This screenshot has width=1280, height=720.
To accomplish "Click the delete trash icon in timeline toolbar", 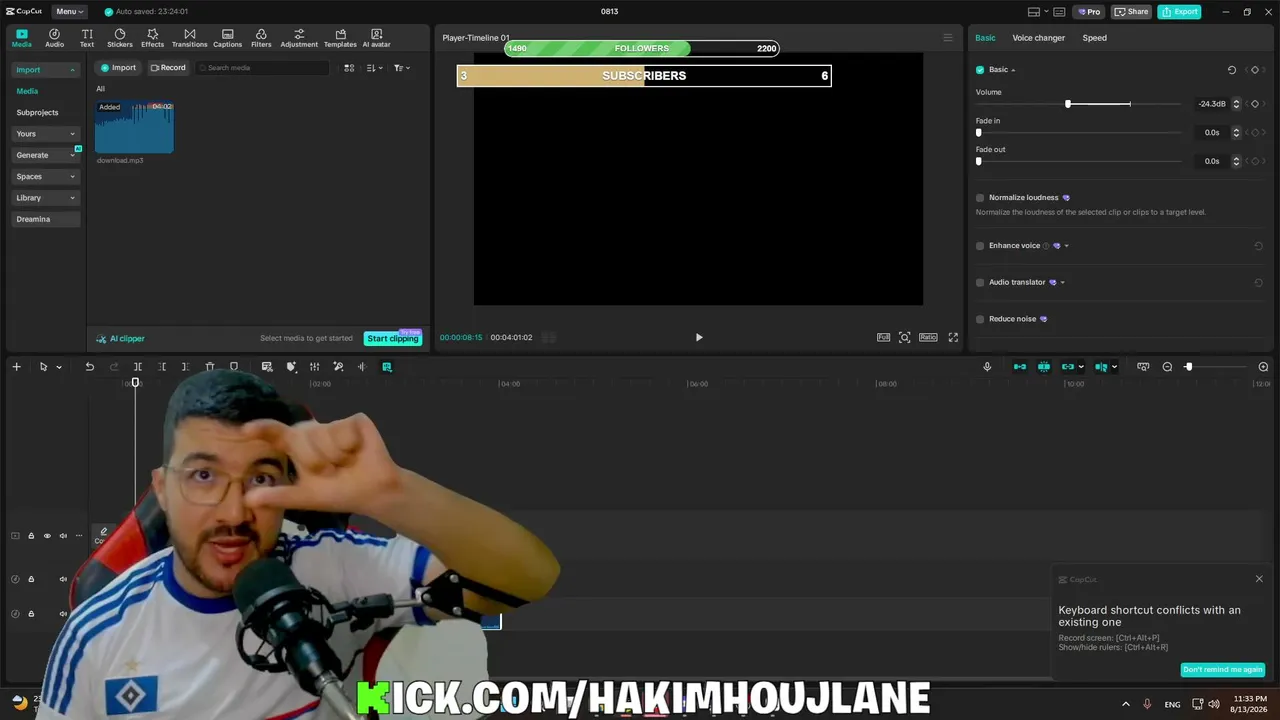I will [210, 367].
